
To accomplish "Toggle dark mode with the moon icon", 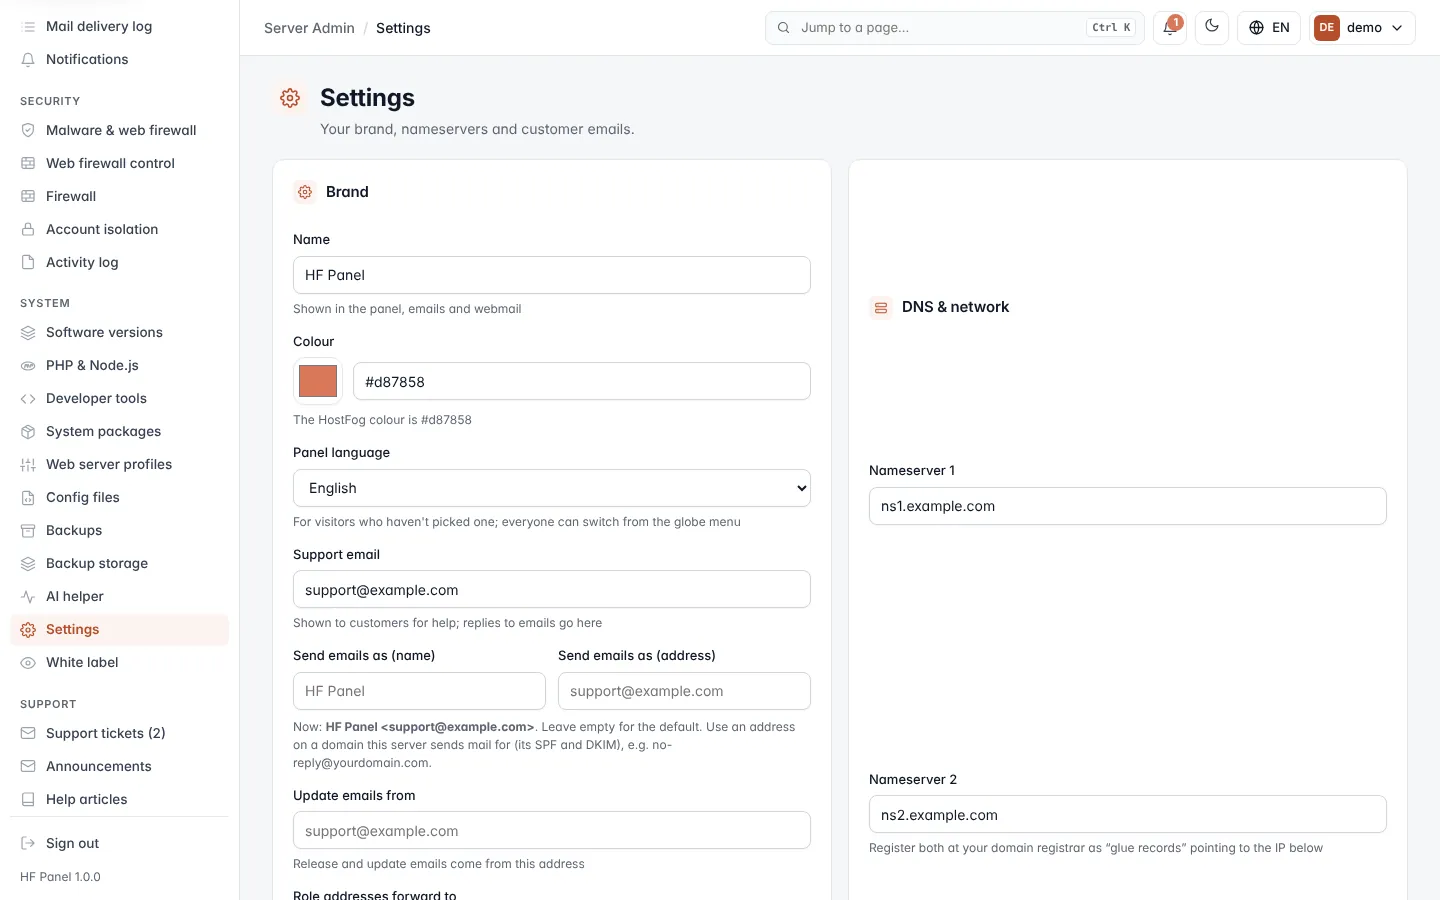I will pyautogui.click(x=1212, y=27).
